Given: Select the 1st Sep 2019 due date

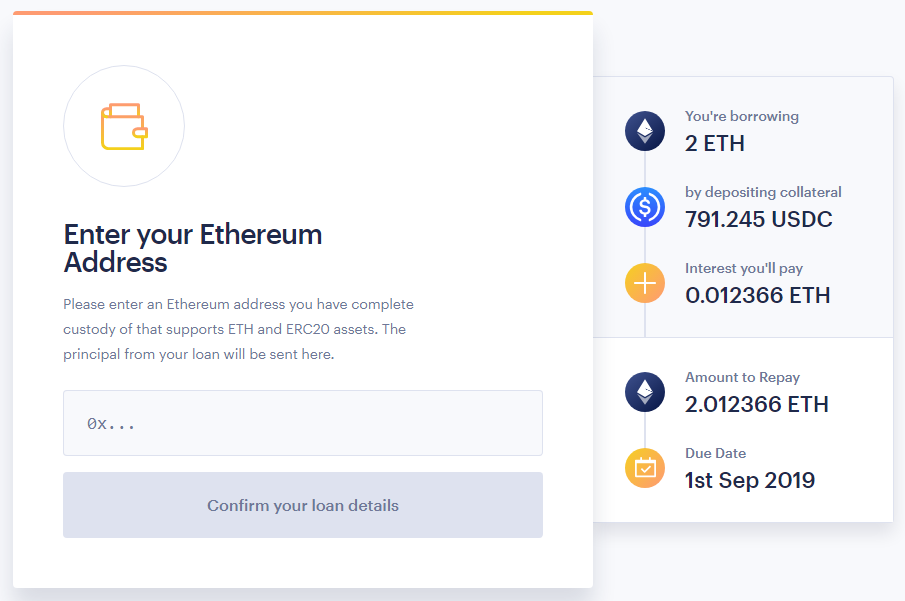Looking at the screenshot, I should tap(750, 480).
